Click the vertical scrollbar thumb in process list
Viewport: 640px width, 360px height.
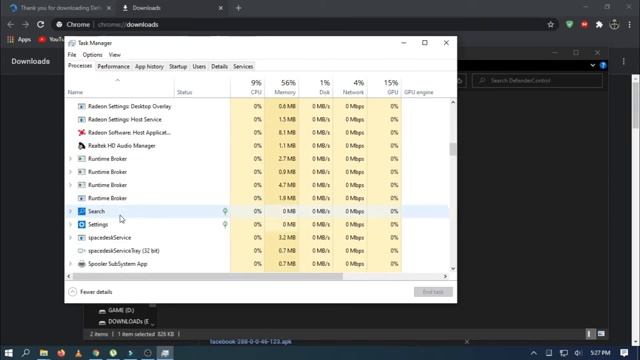[x=453, y=149]
